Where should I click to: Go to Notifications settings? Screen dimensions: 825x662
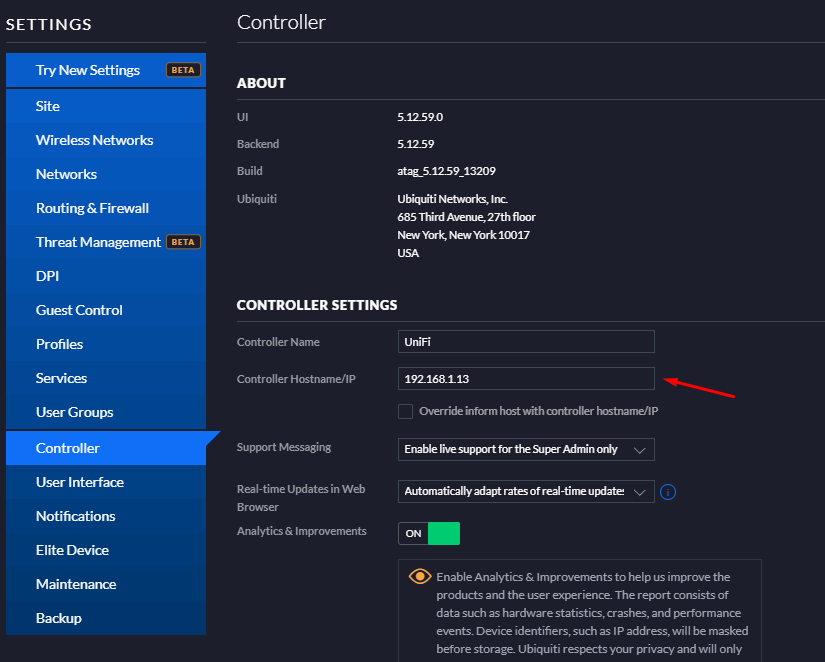(x=106, y=516)
